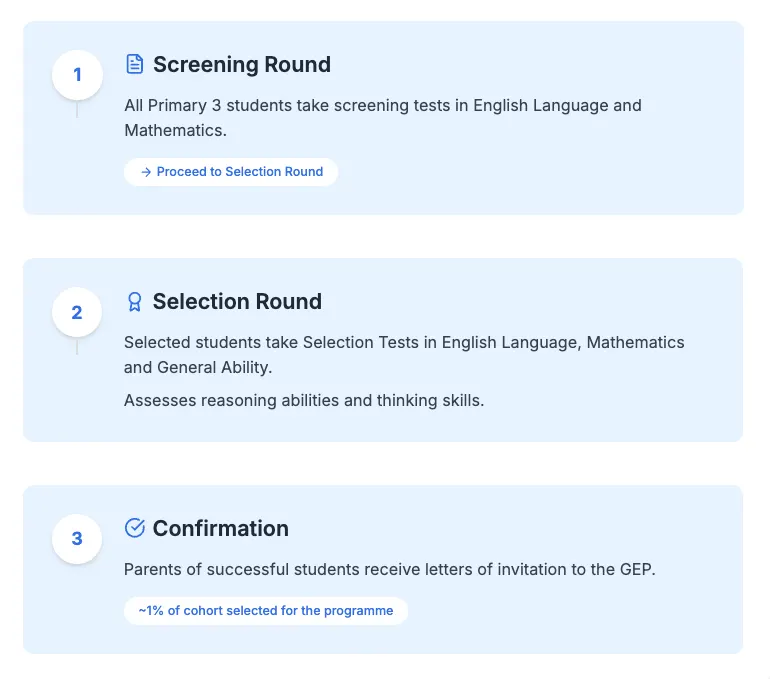The width and height of the screenshot is (770, 679).
Task: Click the Confirmation heading
Action: pyautogui.click(x=220, y=528)
